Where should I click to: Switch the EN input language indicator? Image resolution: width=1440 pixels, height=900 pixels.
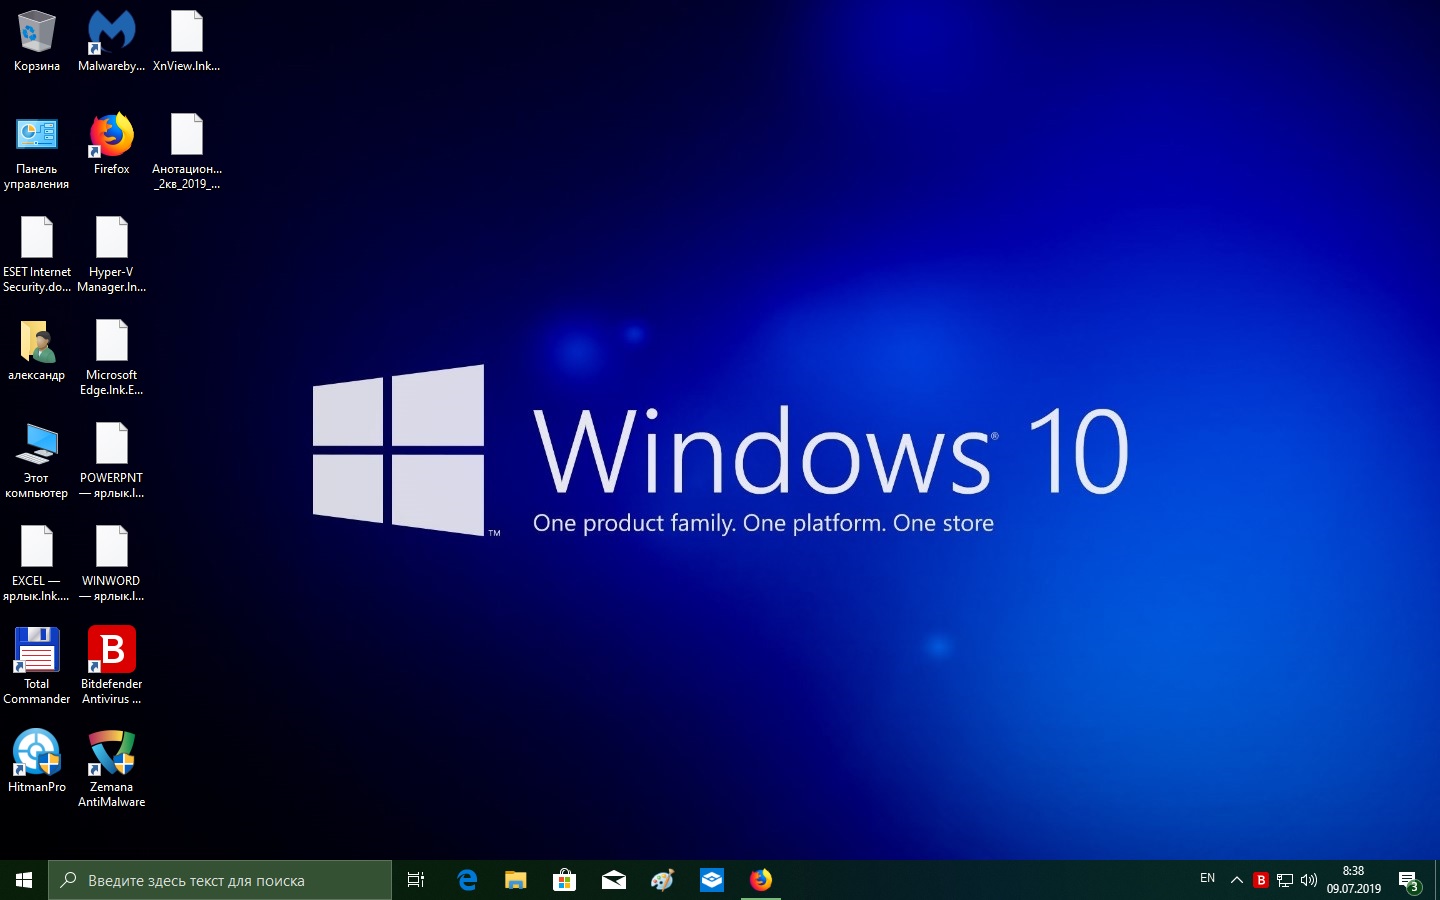click(x=1207, y=879)
